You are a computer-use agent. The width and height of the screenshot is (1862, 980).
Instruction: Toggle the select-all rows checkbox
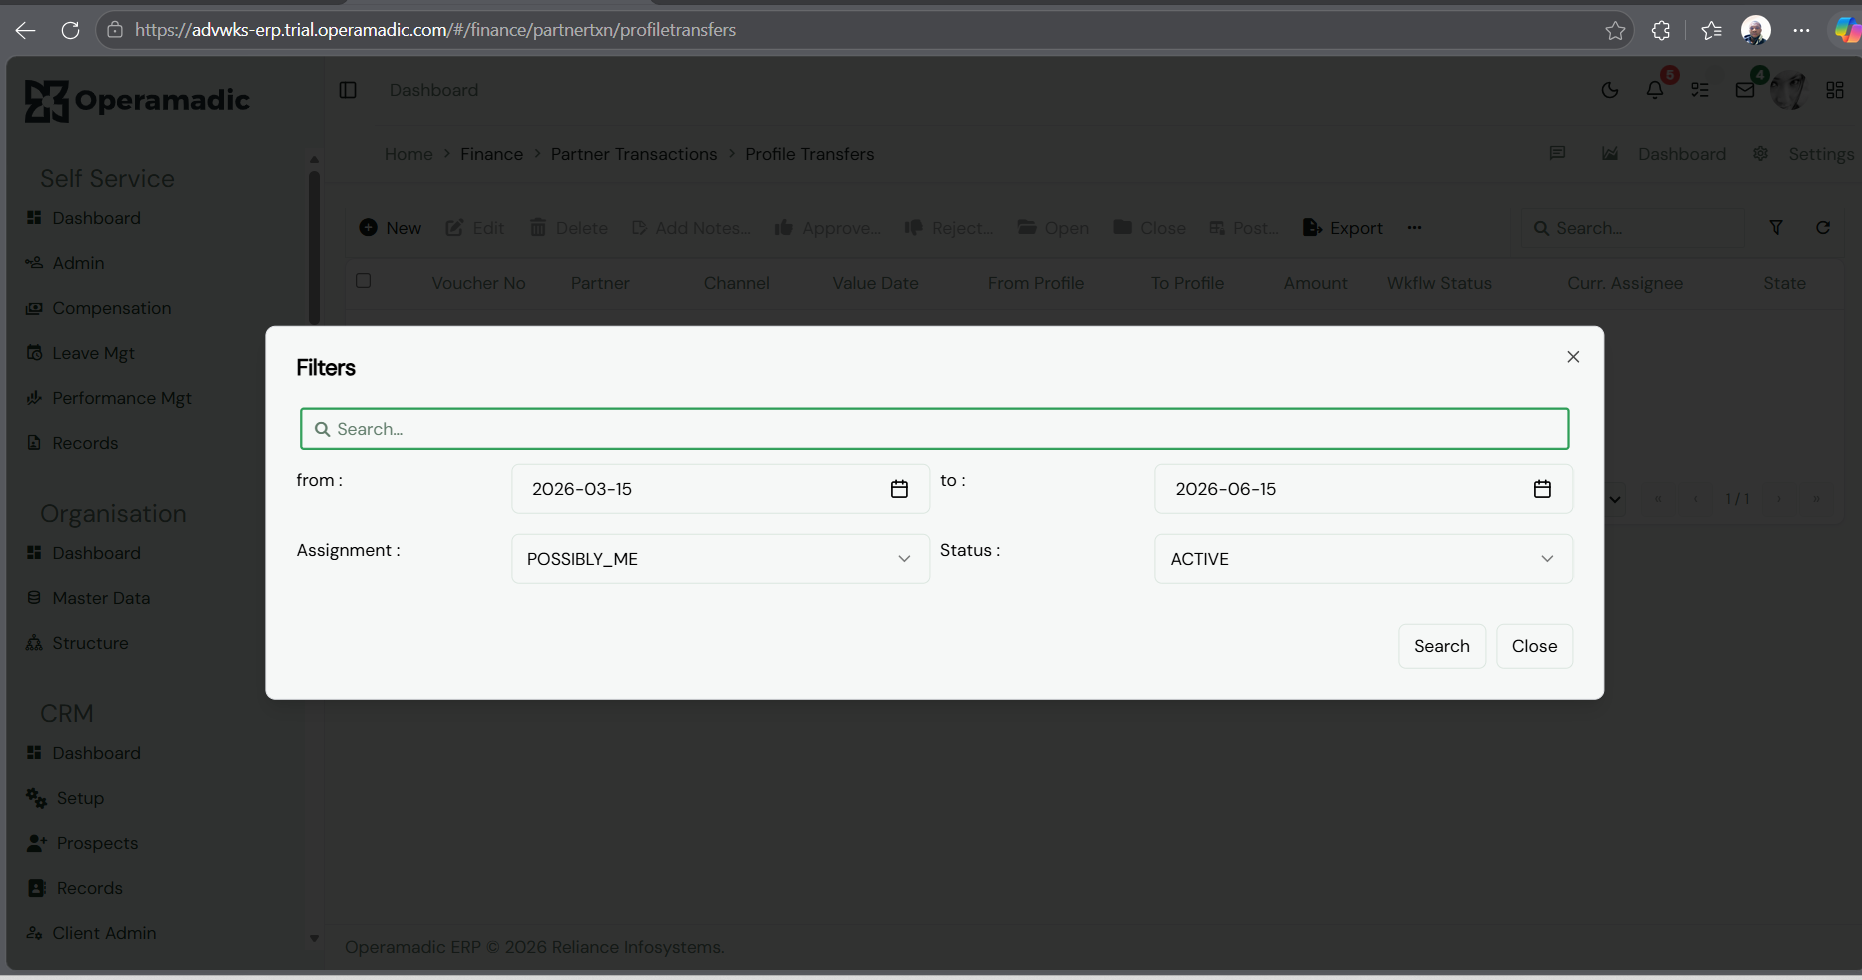tap(364, 281)
